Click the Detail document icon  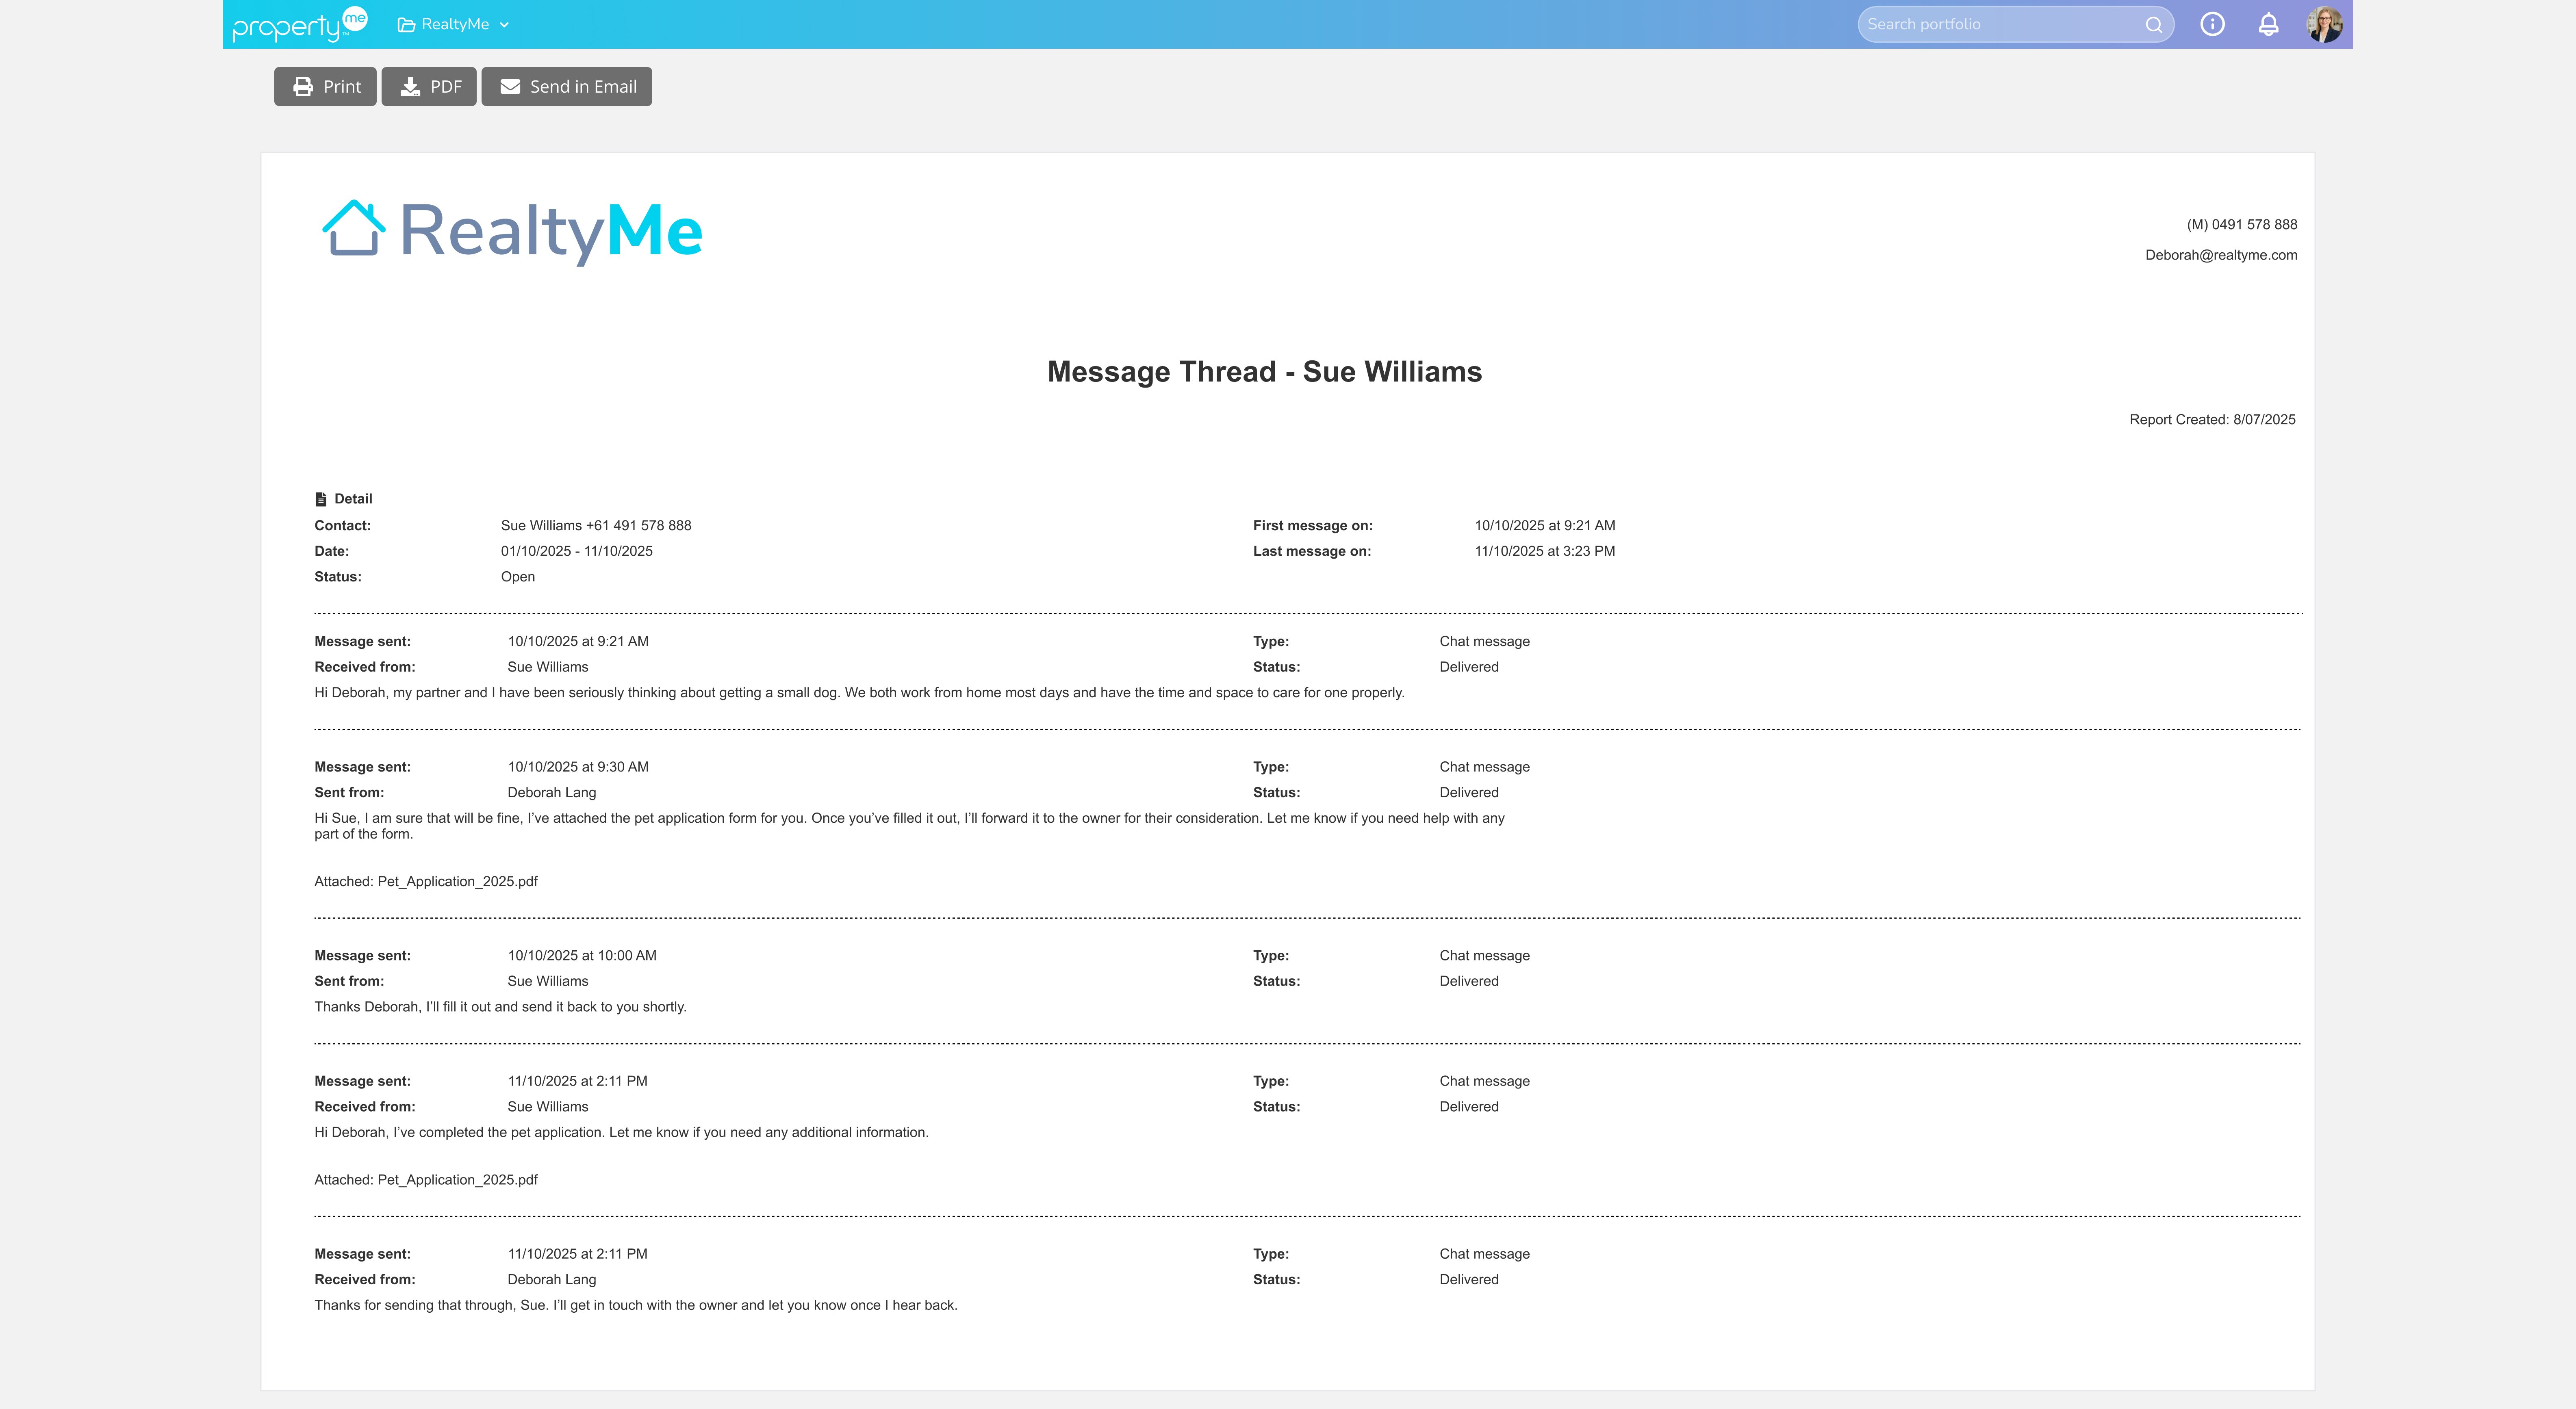click(x=321, y=499)
